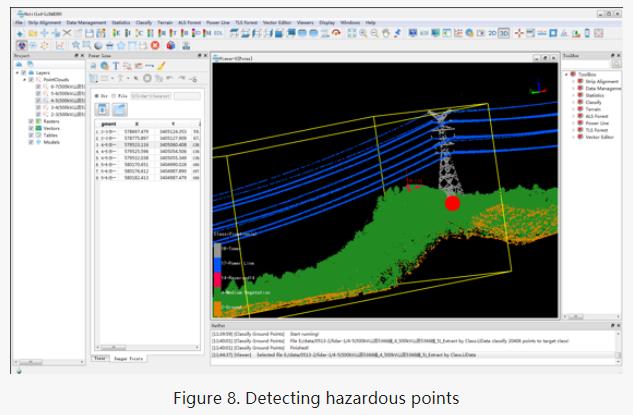The image size is (633, 415).
Task: Click the yellow brush icon in Power Line panel
Action: (161, 65)
